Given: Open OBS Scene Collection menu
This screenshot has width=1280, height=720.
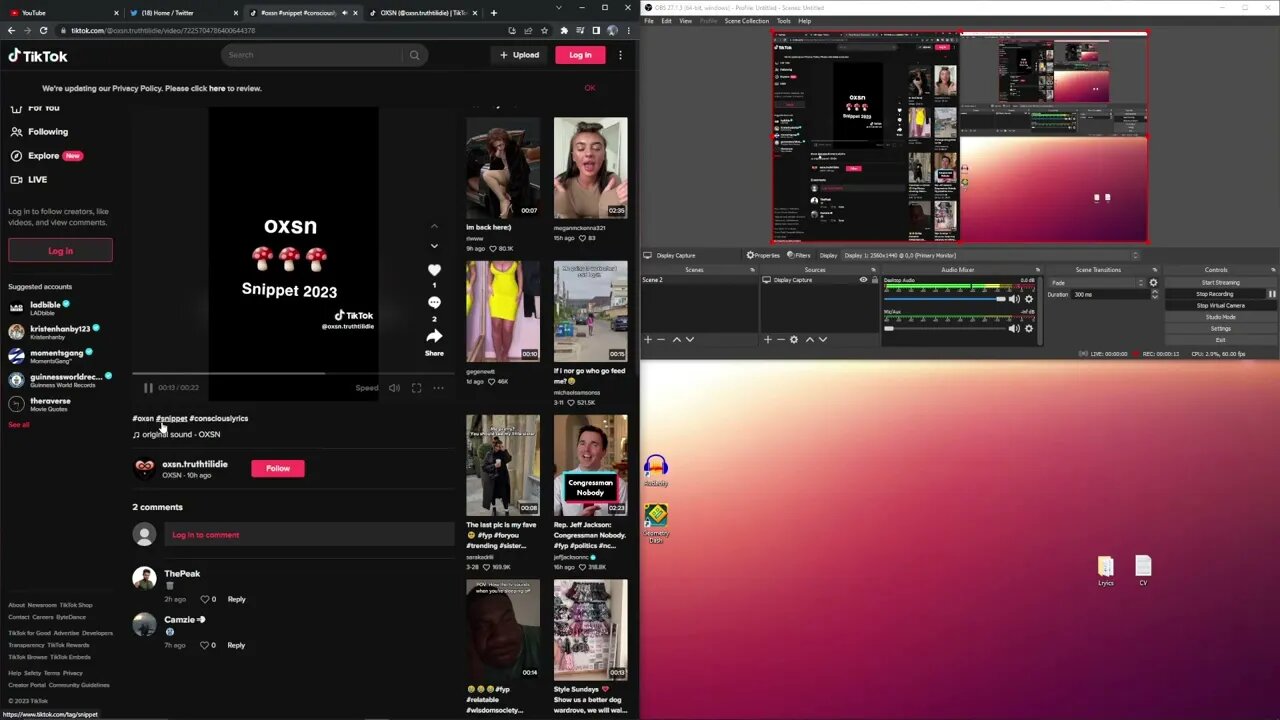Looking at the screenshot, I should point(747,21).
